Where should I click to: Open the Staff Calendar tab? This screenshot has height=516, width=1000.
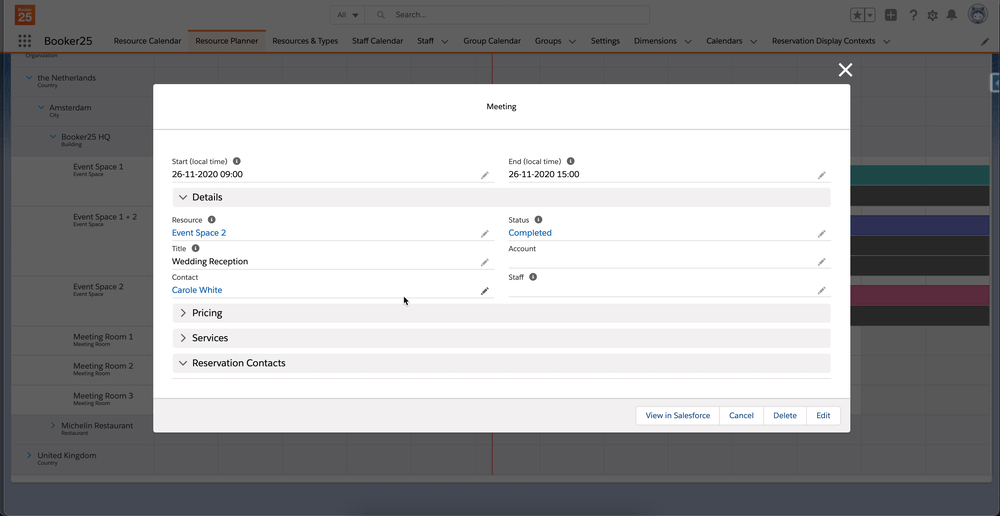coord(377,41)
